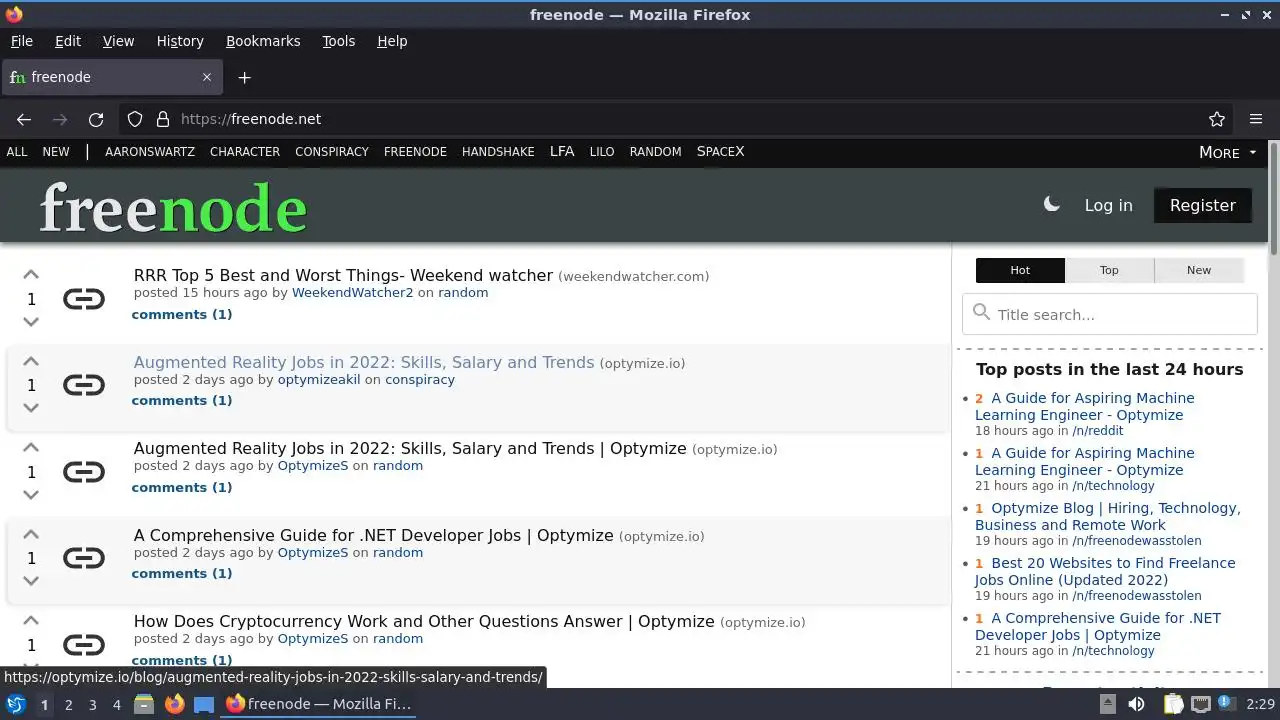Open volume control in system tray
This screenshot has width=1280, height=720.
pyautogui.click(x=1137, y=704)
